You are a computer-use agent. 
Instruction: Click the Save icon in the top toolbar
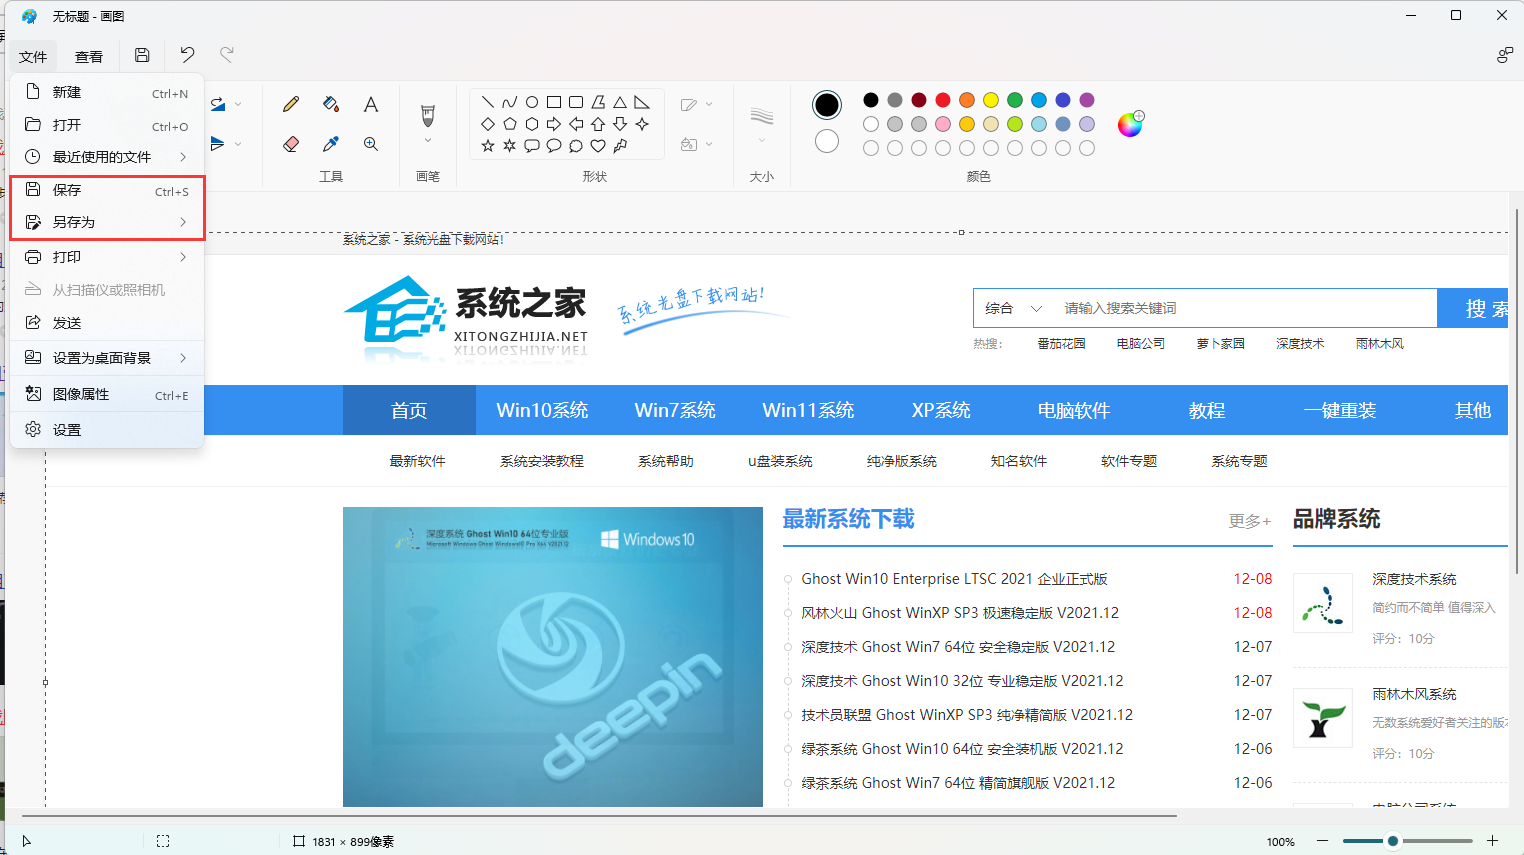(141, 55)
